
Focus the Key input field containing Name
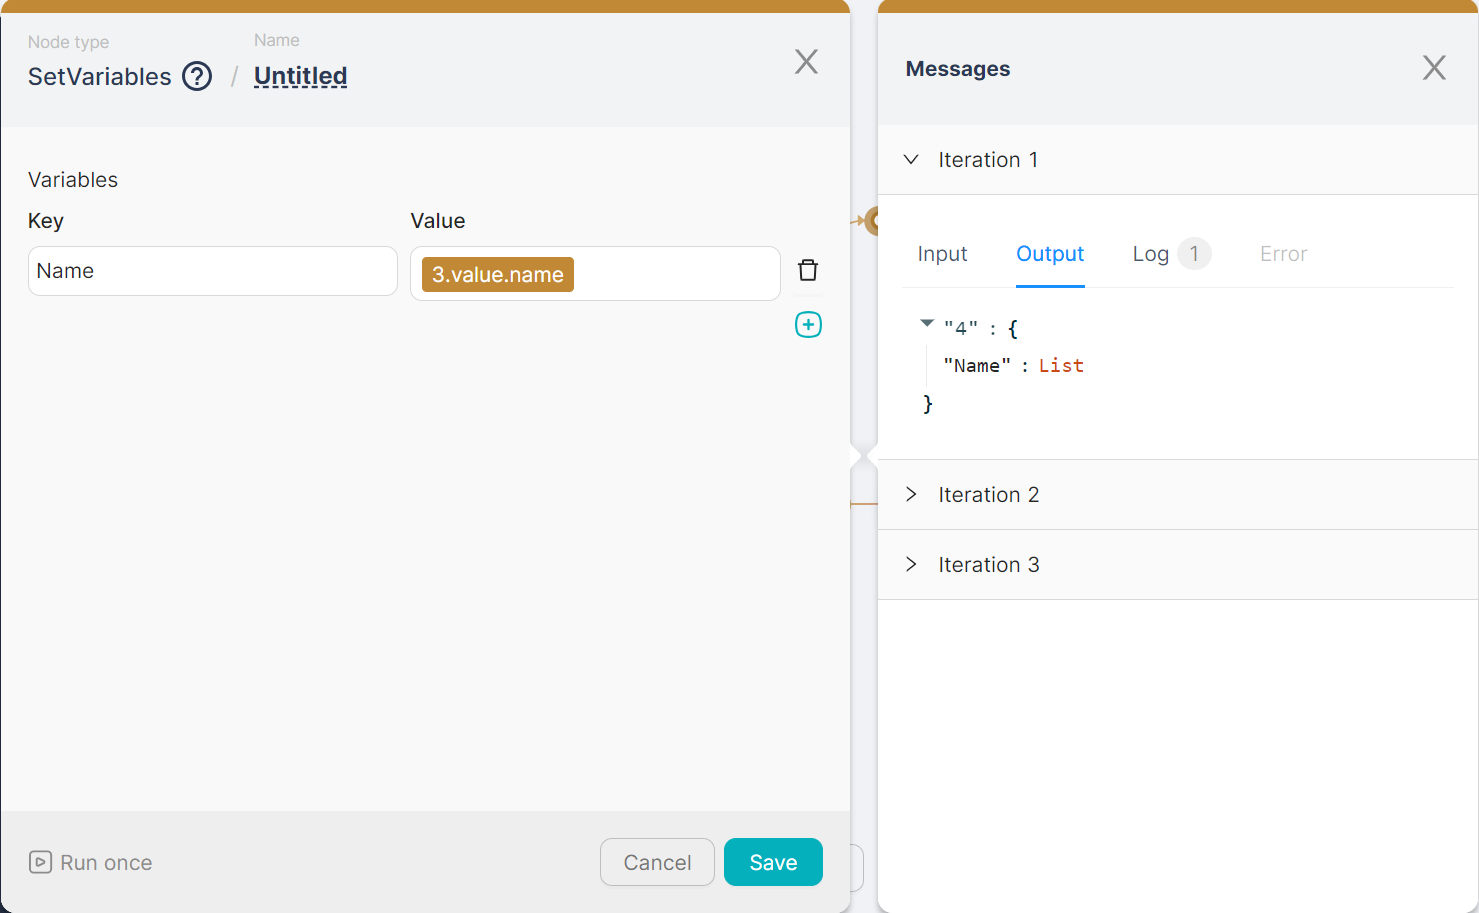[x=212, y=271]
